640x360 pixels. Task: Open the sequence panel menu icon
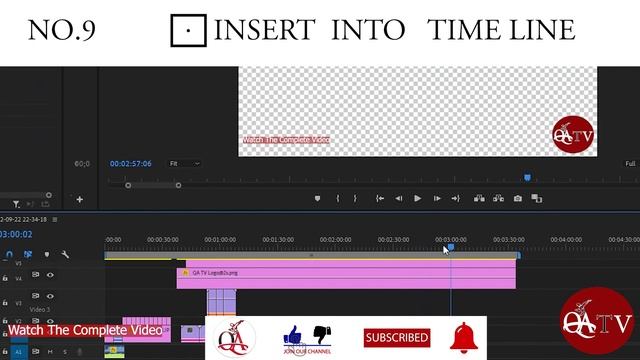[55, 220]
